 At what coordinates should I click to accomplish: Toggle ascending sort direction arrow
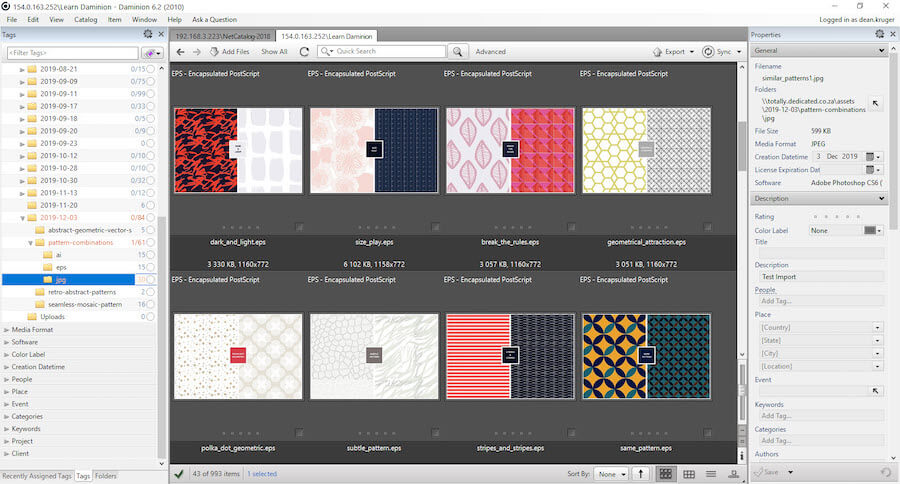click(x=640, y=473)
